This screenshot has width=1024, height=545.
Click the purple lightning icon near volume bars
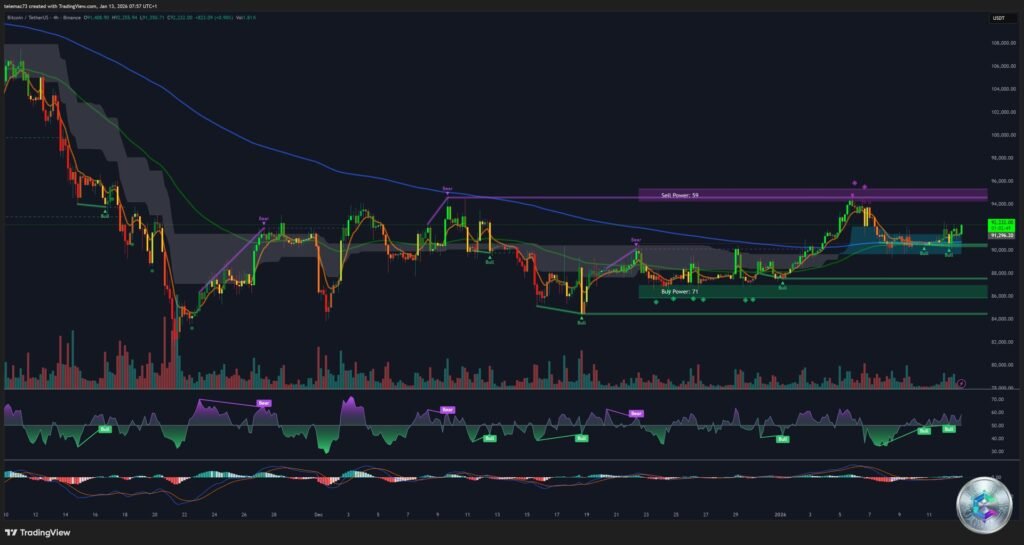click(x=960, y=382)
